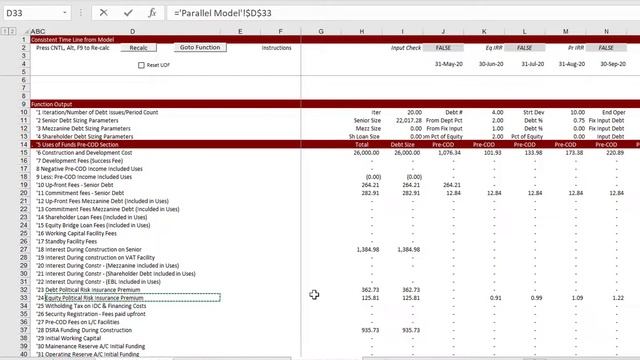Click the Name Box showing D33
Viewport: 640px width, 360px height.
click(33, 13)
